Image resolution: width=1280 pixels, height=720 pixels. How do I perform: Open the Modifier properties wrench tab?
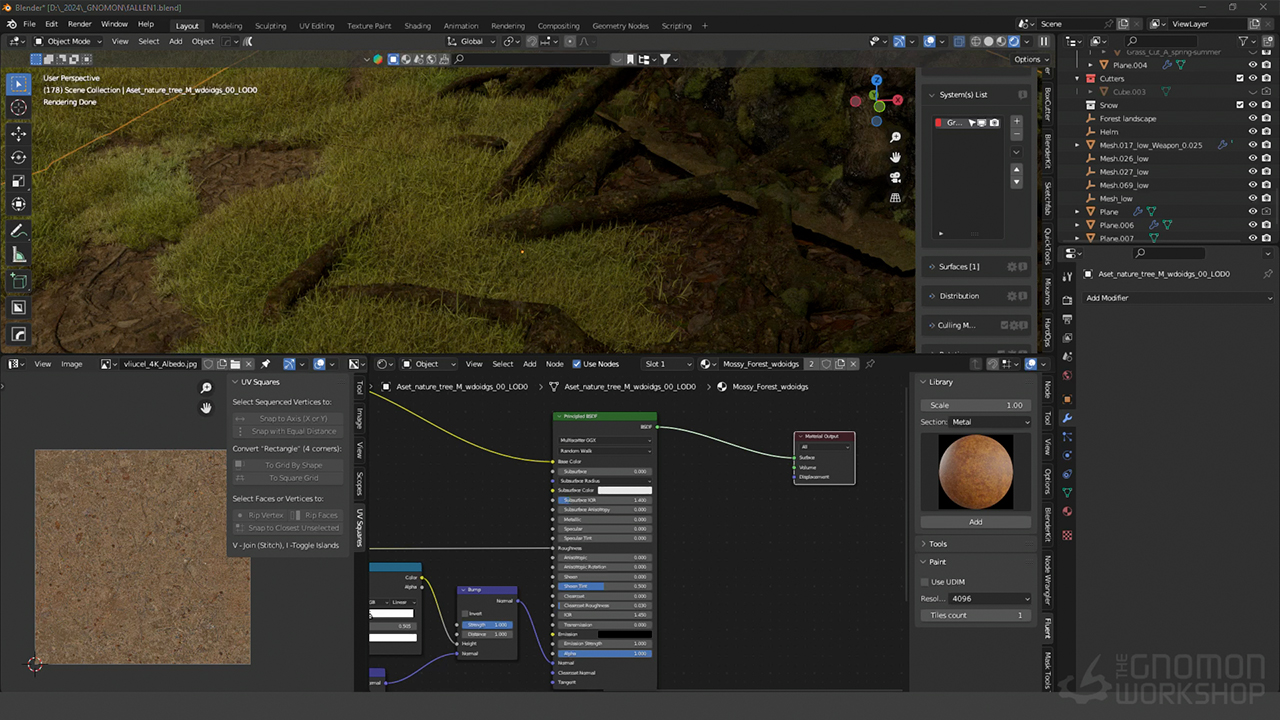tap(1067, 418)
